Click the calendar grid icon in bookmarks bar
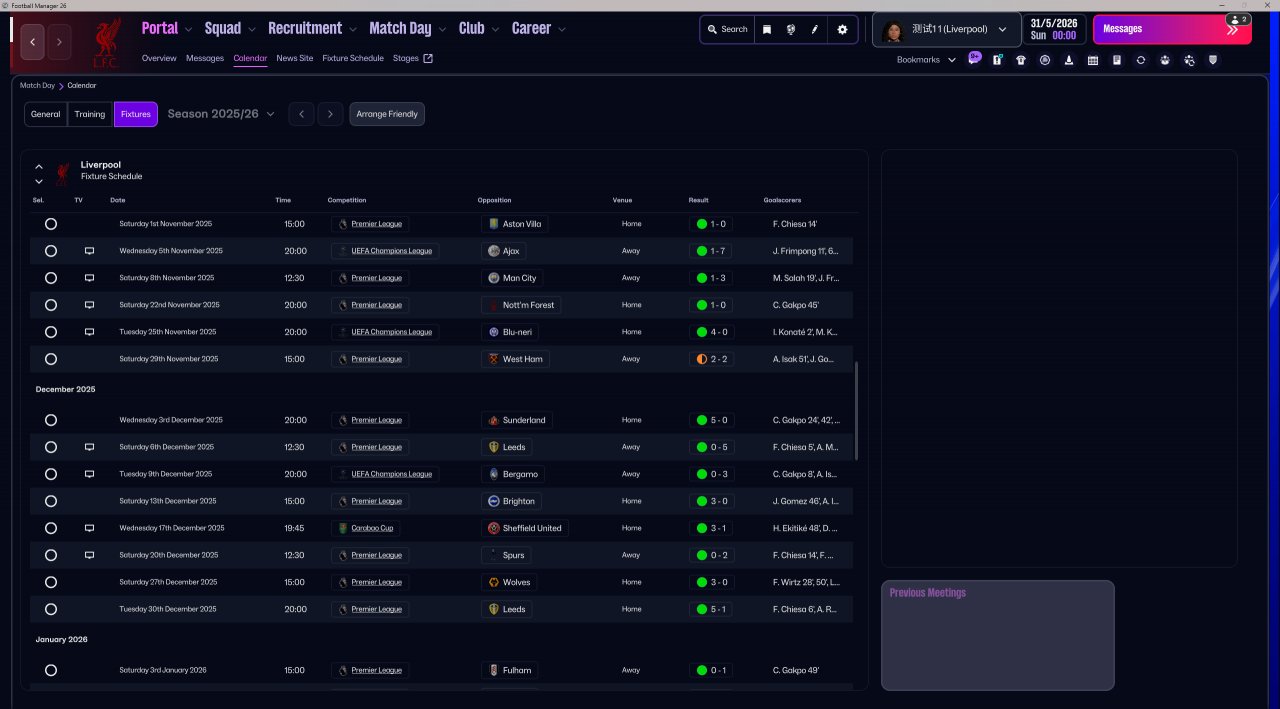The height and width of the screenshot is (709, 1280). pos(1093,60)
